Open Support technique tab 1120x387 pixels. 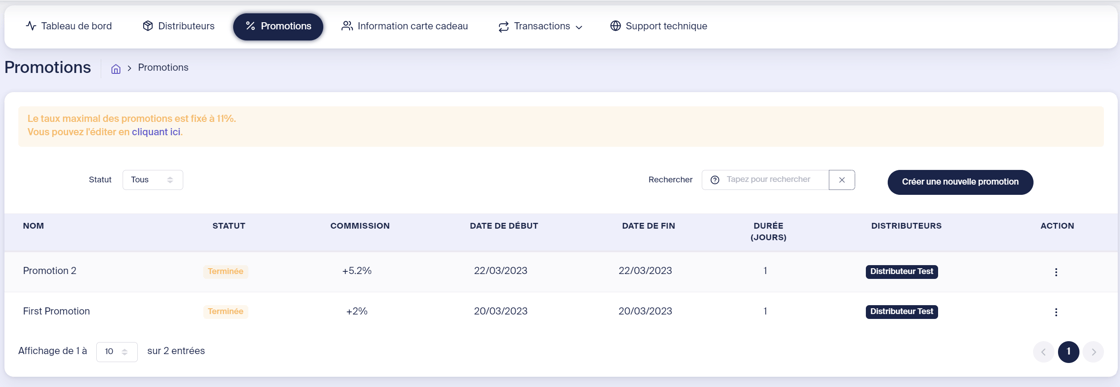(659, 26)
